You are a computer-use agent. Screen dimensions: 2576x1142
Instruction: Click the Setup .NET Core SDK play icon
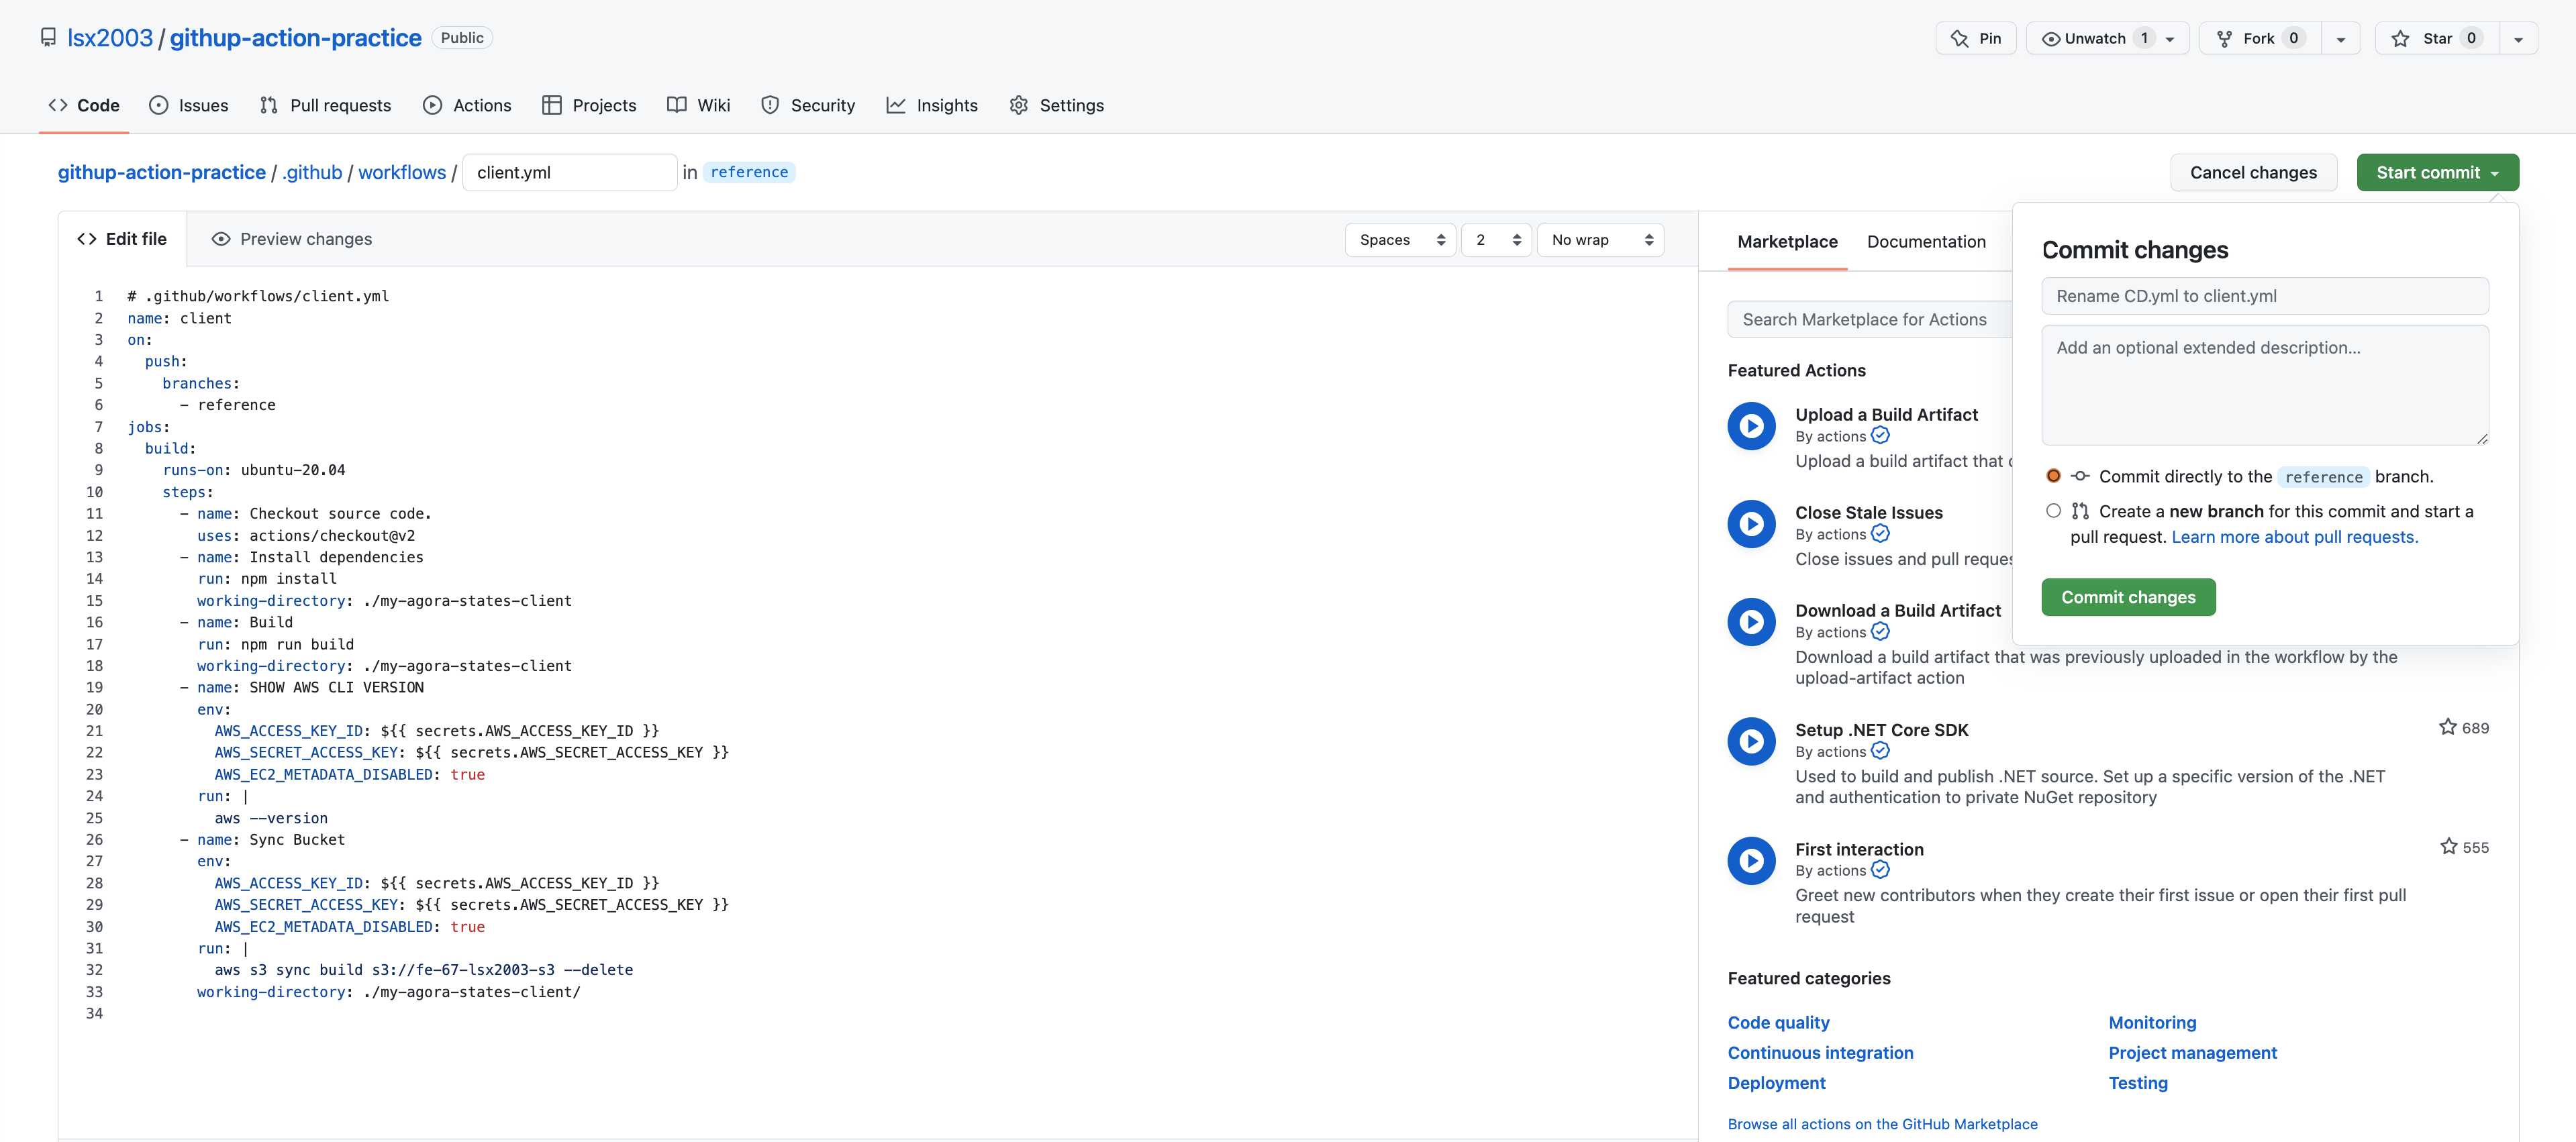(x=1751, y=741)
